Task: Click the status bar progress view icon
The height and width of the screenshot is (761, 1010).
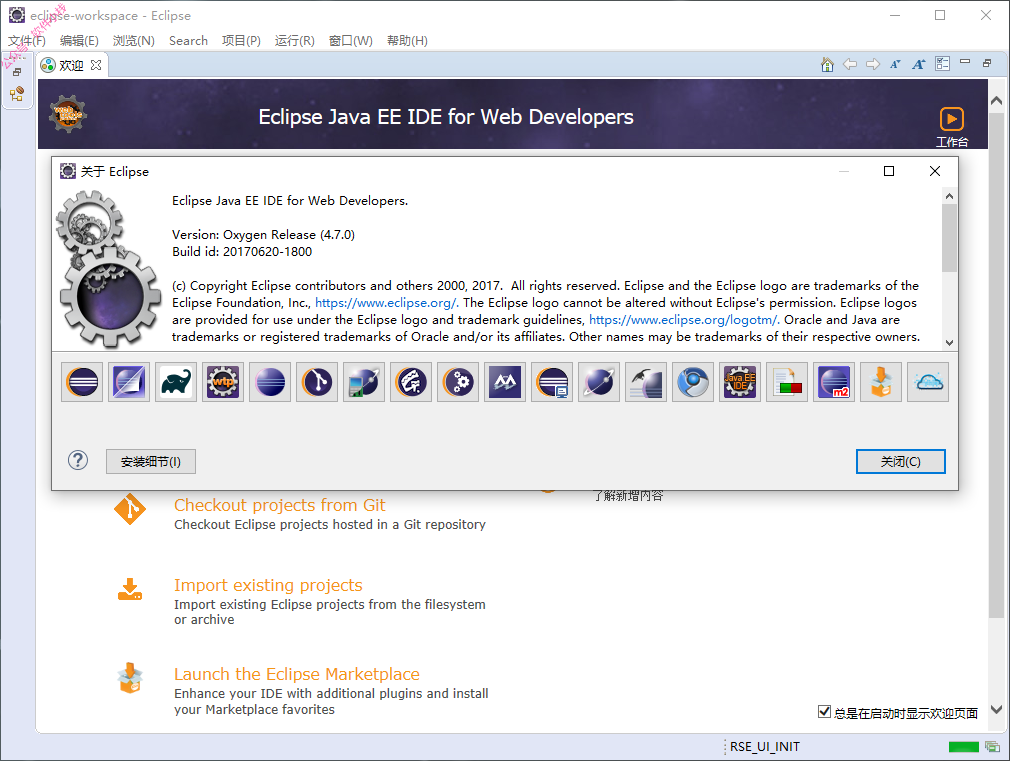Action: [993, 747]
